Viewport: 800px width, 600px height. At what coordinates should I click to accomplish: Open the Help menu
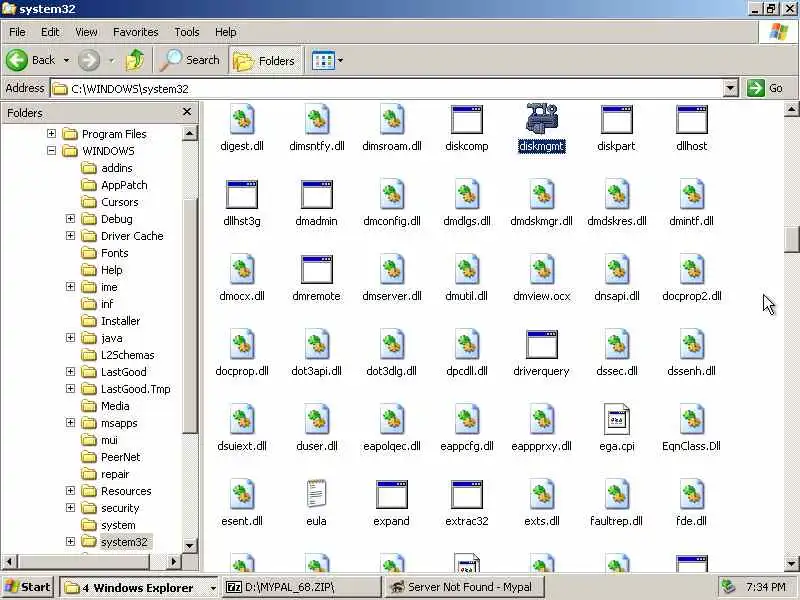(226, 32)
